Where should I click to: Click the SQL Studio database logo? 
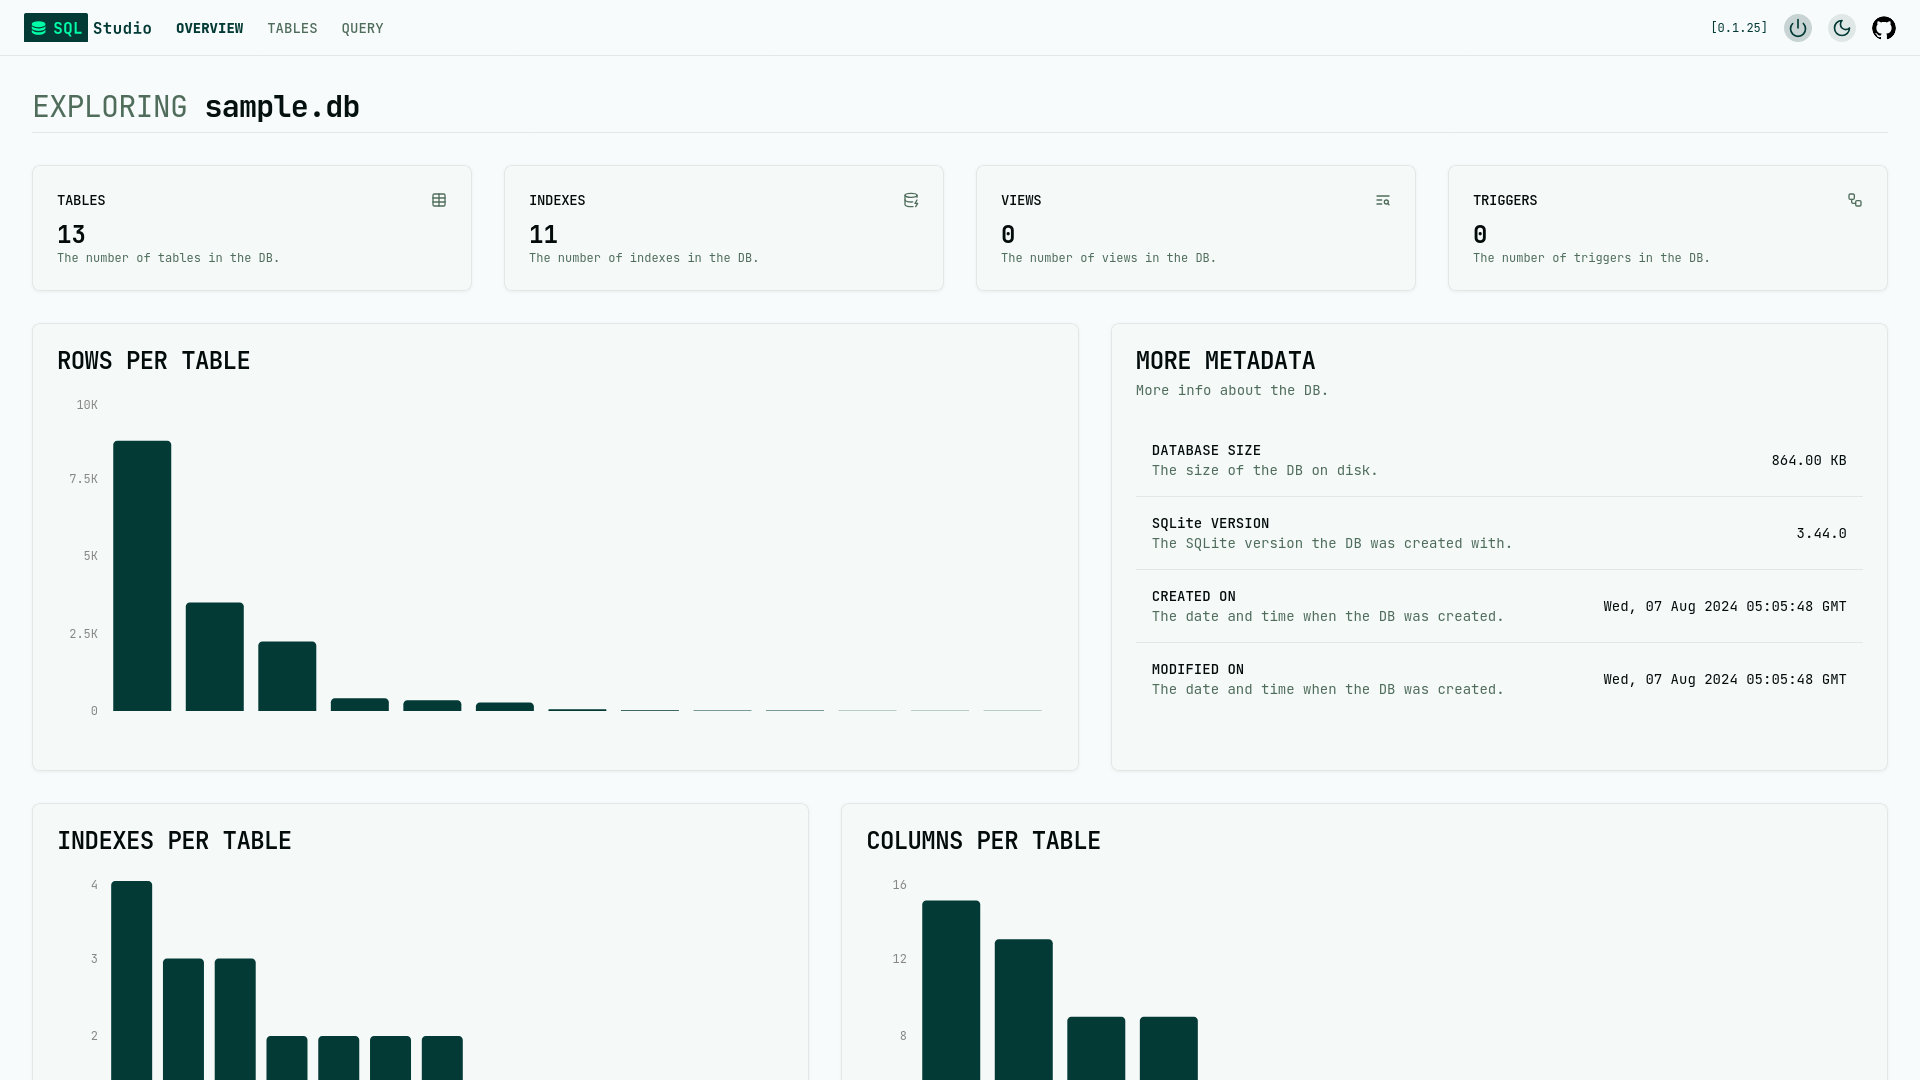56,28
